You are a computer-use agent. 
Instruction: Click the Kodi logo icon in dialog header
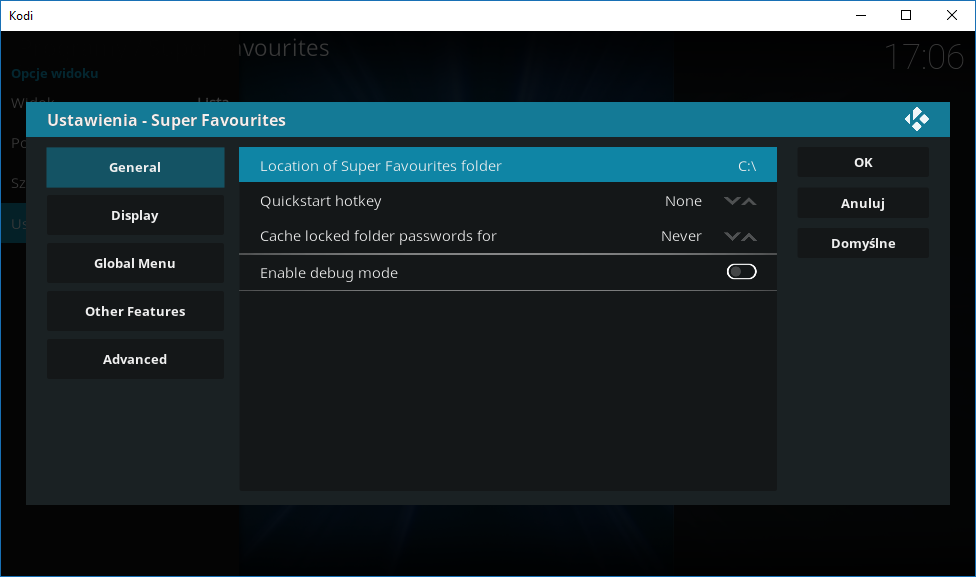click(916, 119)
